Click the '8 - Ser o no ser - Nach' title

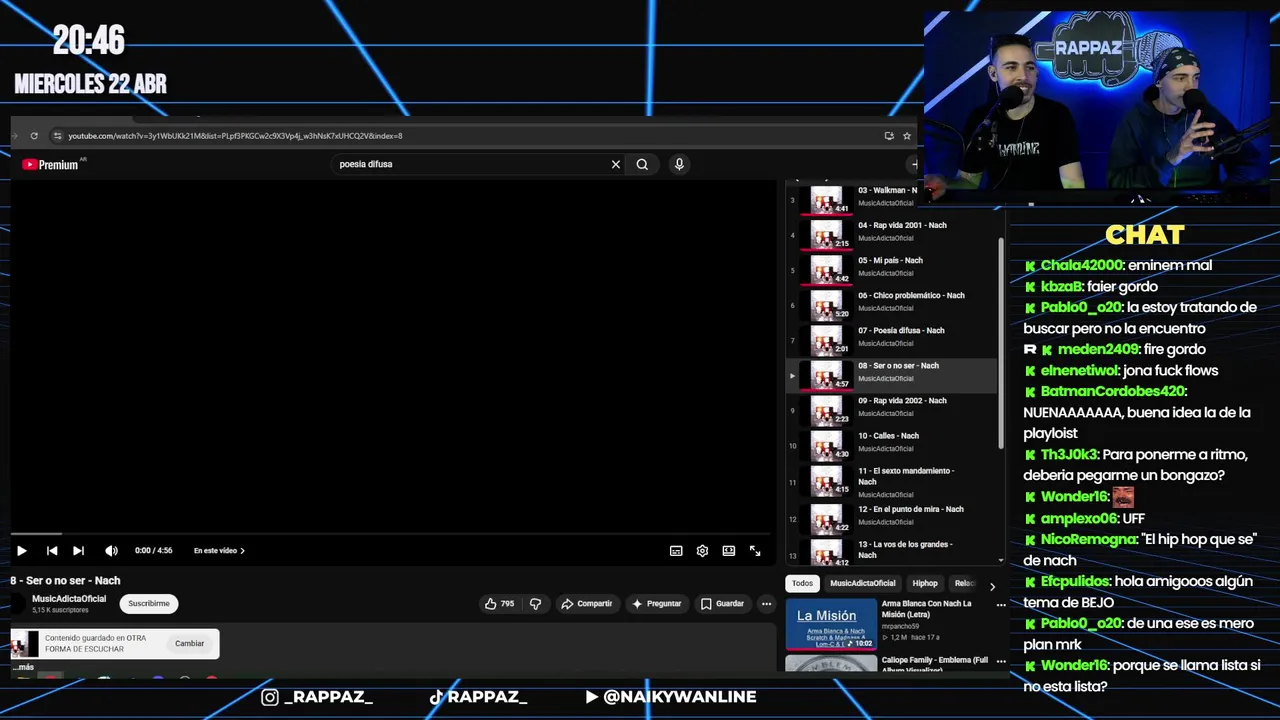click(65, 581)
